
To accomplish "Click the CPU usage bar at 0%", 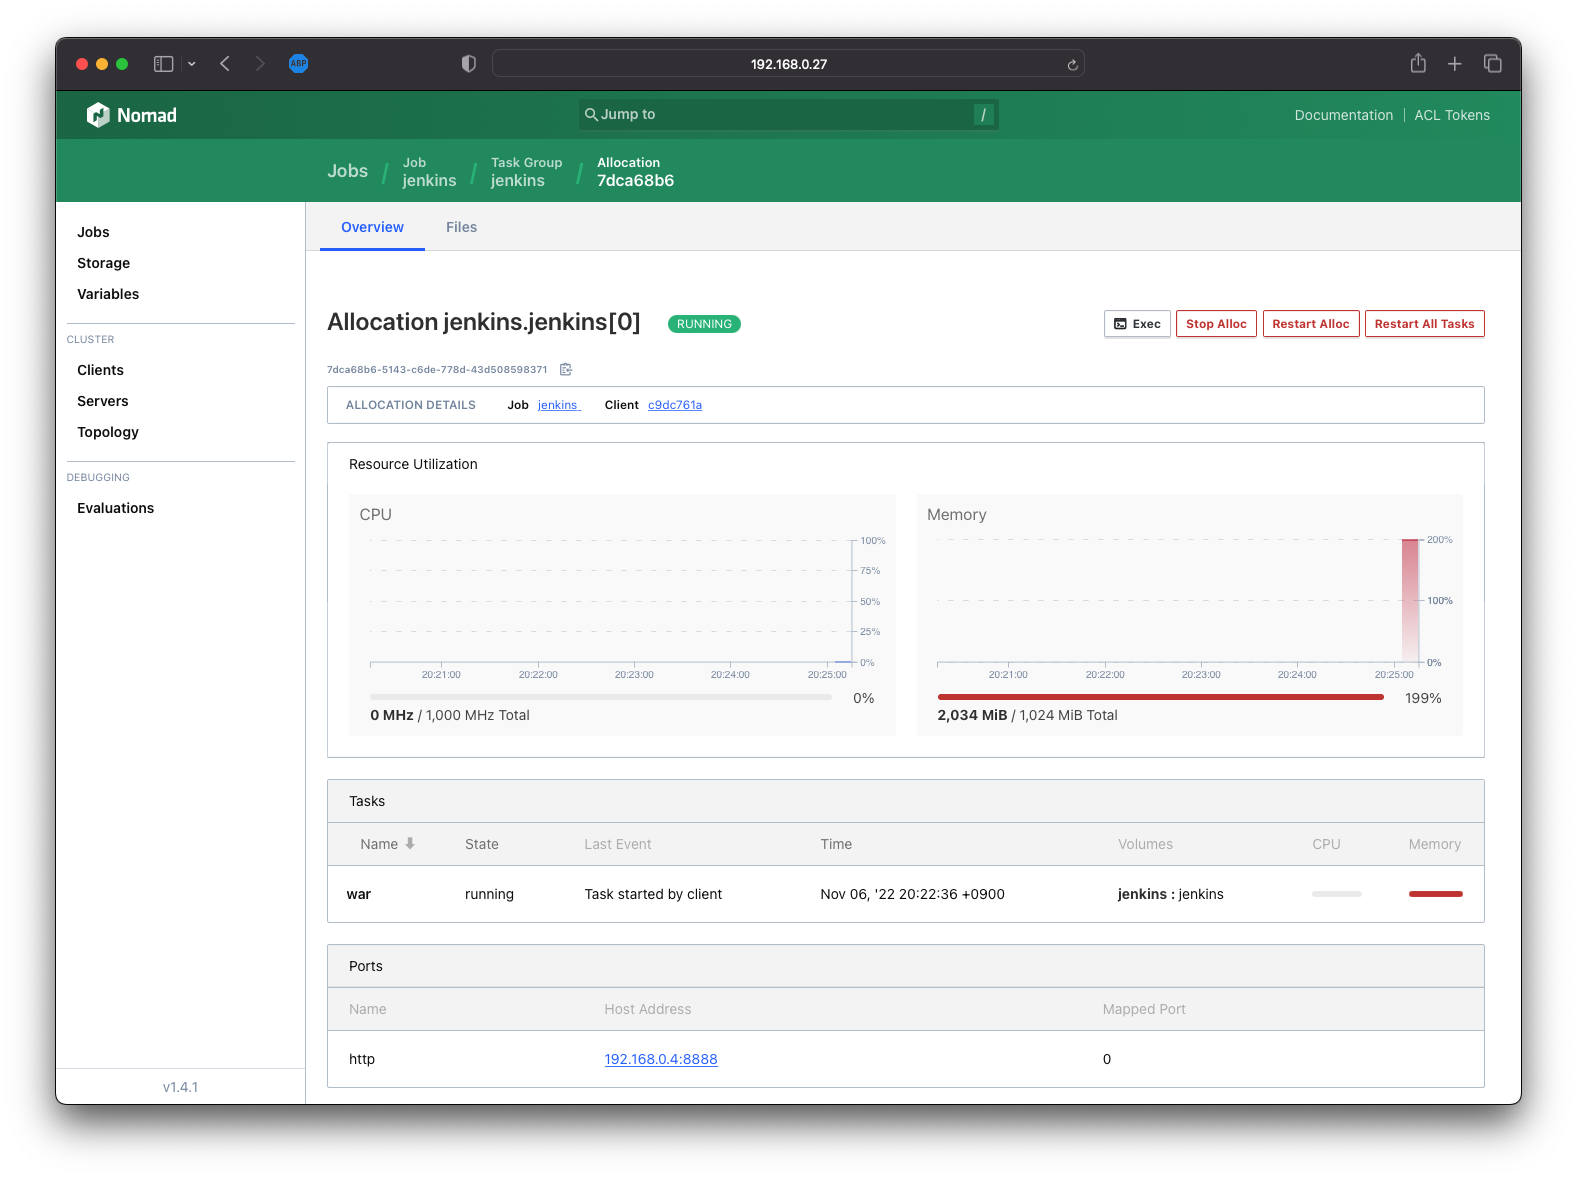I will [x=601, y=697].
